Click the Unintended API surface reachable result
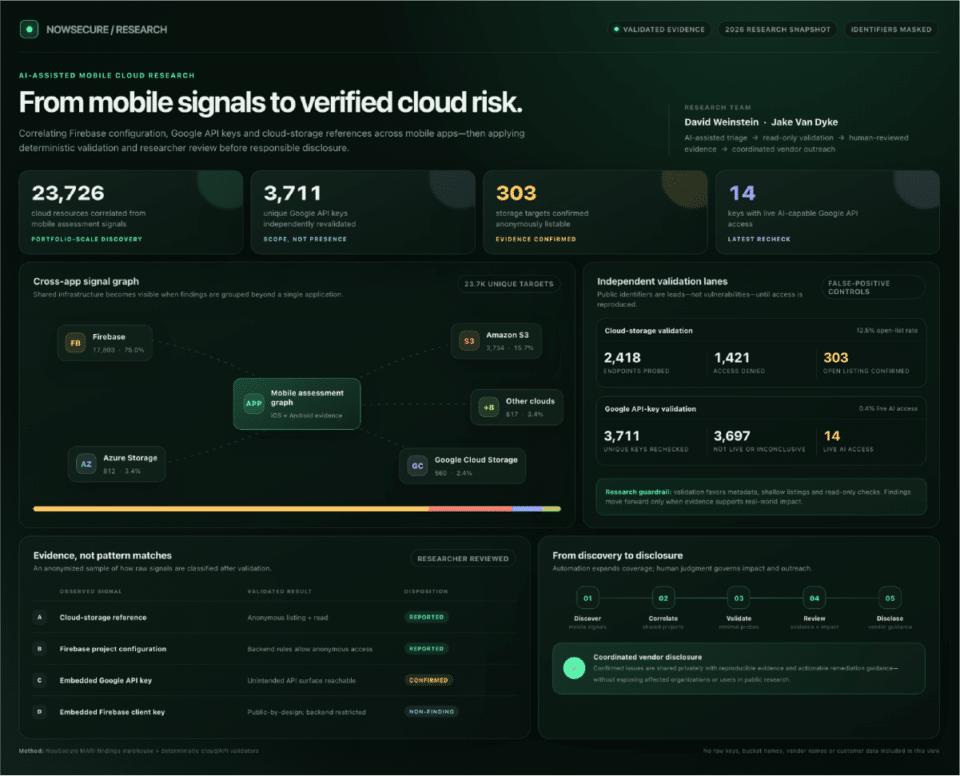960x776 pixels. 301,680
